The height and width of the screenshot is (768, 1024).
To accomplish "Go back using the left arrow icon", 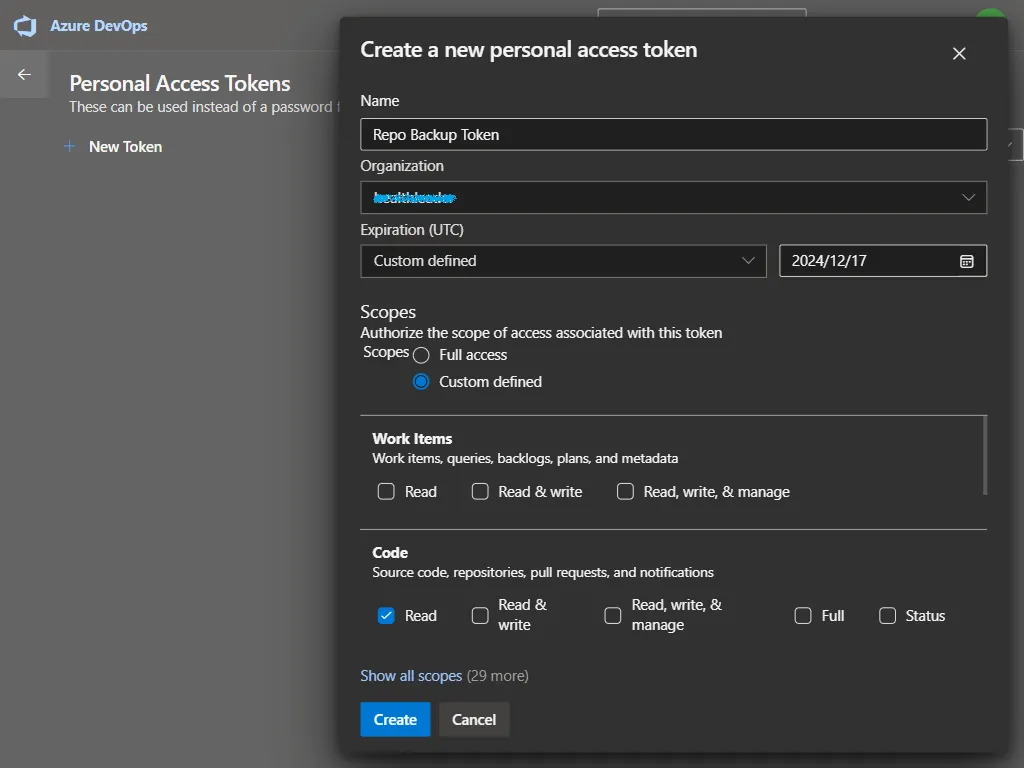I will coord(24,74).
